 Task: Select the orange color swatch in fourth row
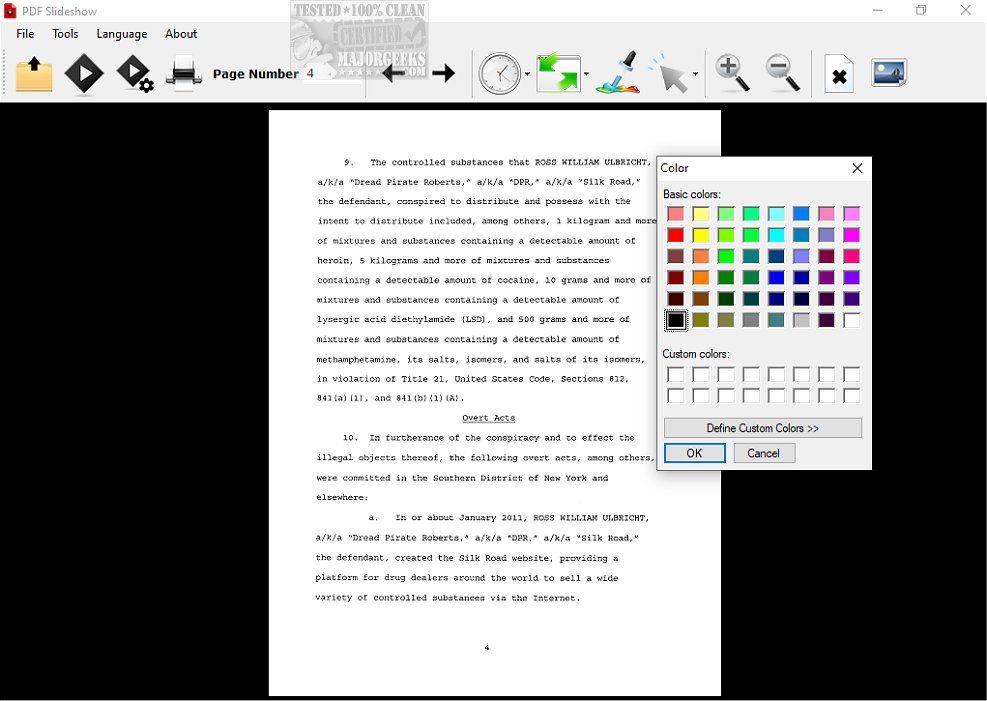click(x=701, y=278)
